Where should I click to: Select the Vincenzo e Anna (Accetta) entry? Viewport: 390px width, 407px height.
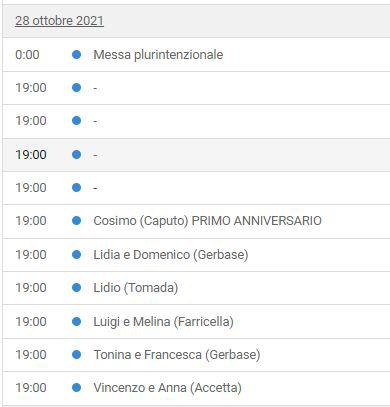[167, 388]
